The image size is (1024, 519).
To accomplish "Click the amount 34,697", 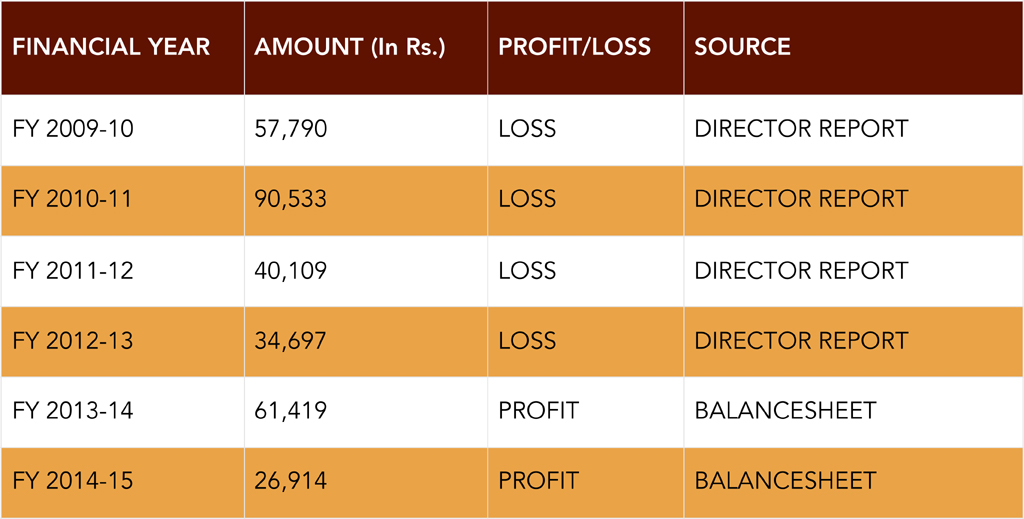I will pos(291,340).
